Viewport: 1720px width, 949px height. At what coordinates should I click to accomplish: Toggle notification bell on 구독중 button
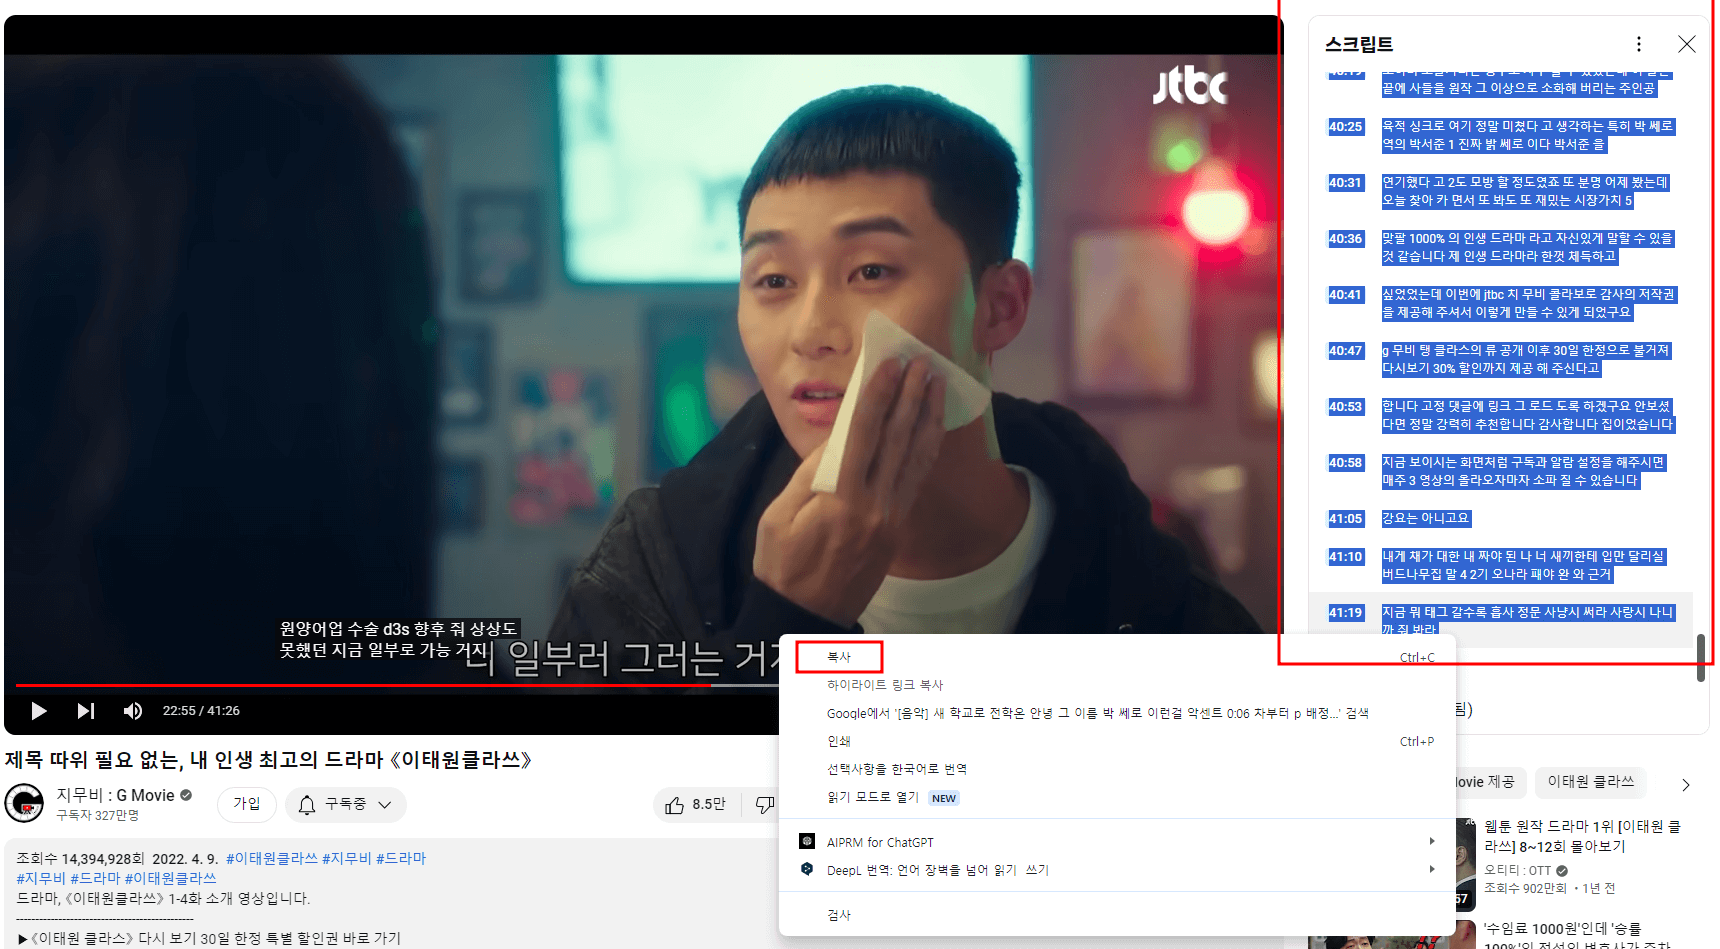point(307,804)
